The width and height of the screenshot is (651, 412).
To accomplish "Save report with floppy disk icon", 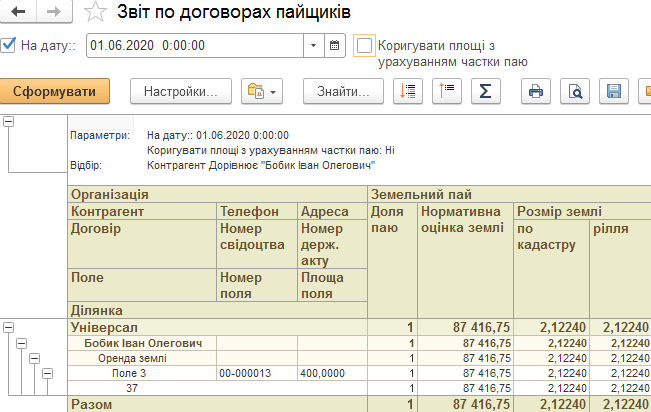I will pyautogui.click(x=614, y=91).
